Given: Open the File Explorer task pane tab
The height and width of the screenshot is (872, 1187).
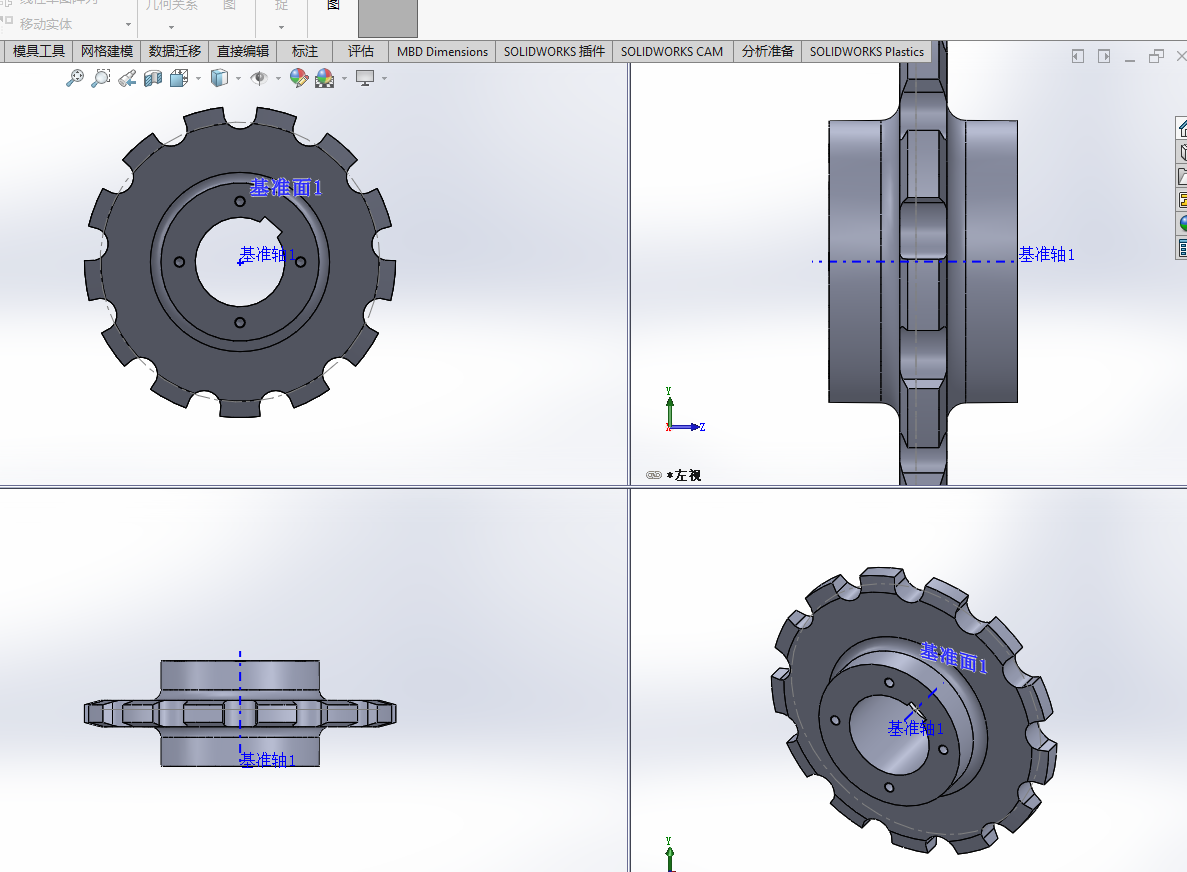Looking at the screenshot, I should tap(1182, 176).
